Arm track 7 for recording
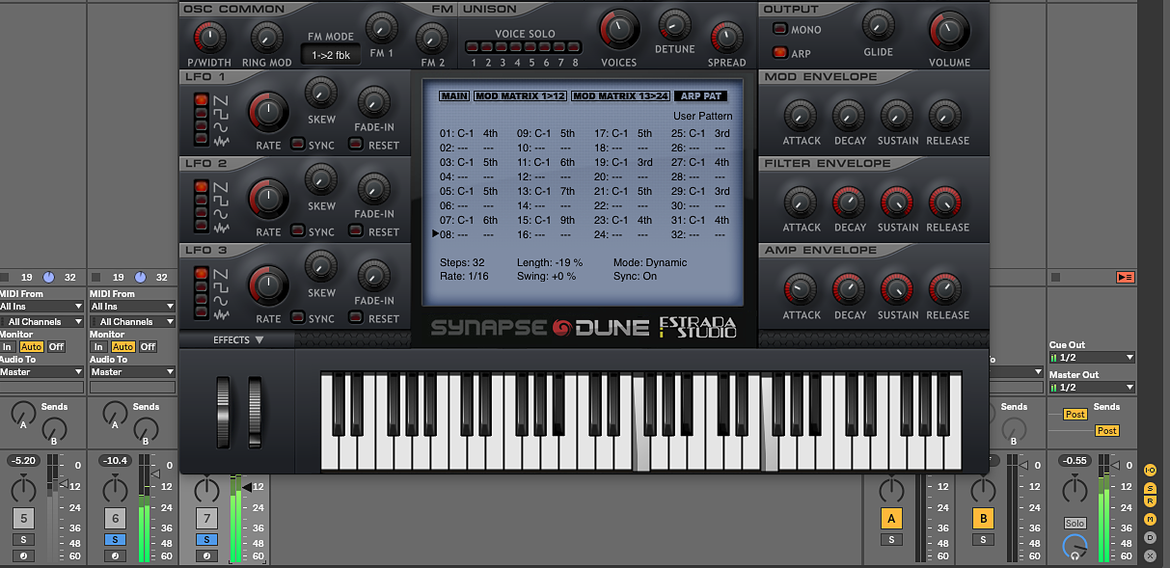The width and height of the screenshot is (1170, 568). click(x=207, y=556)
